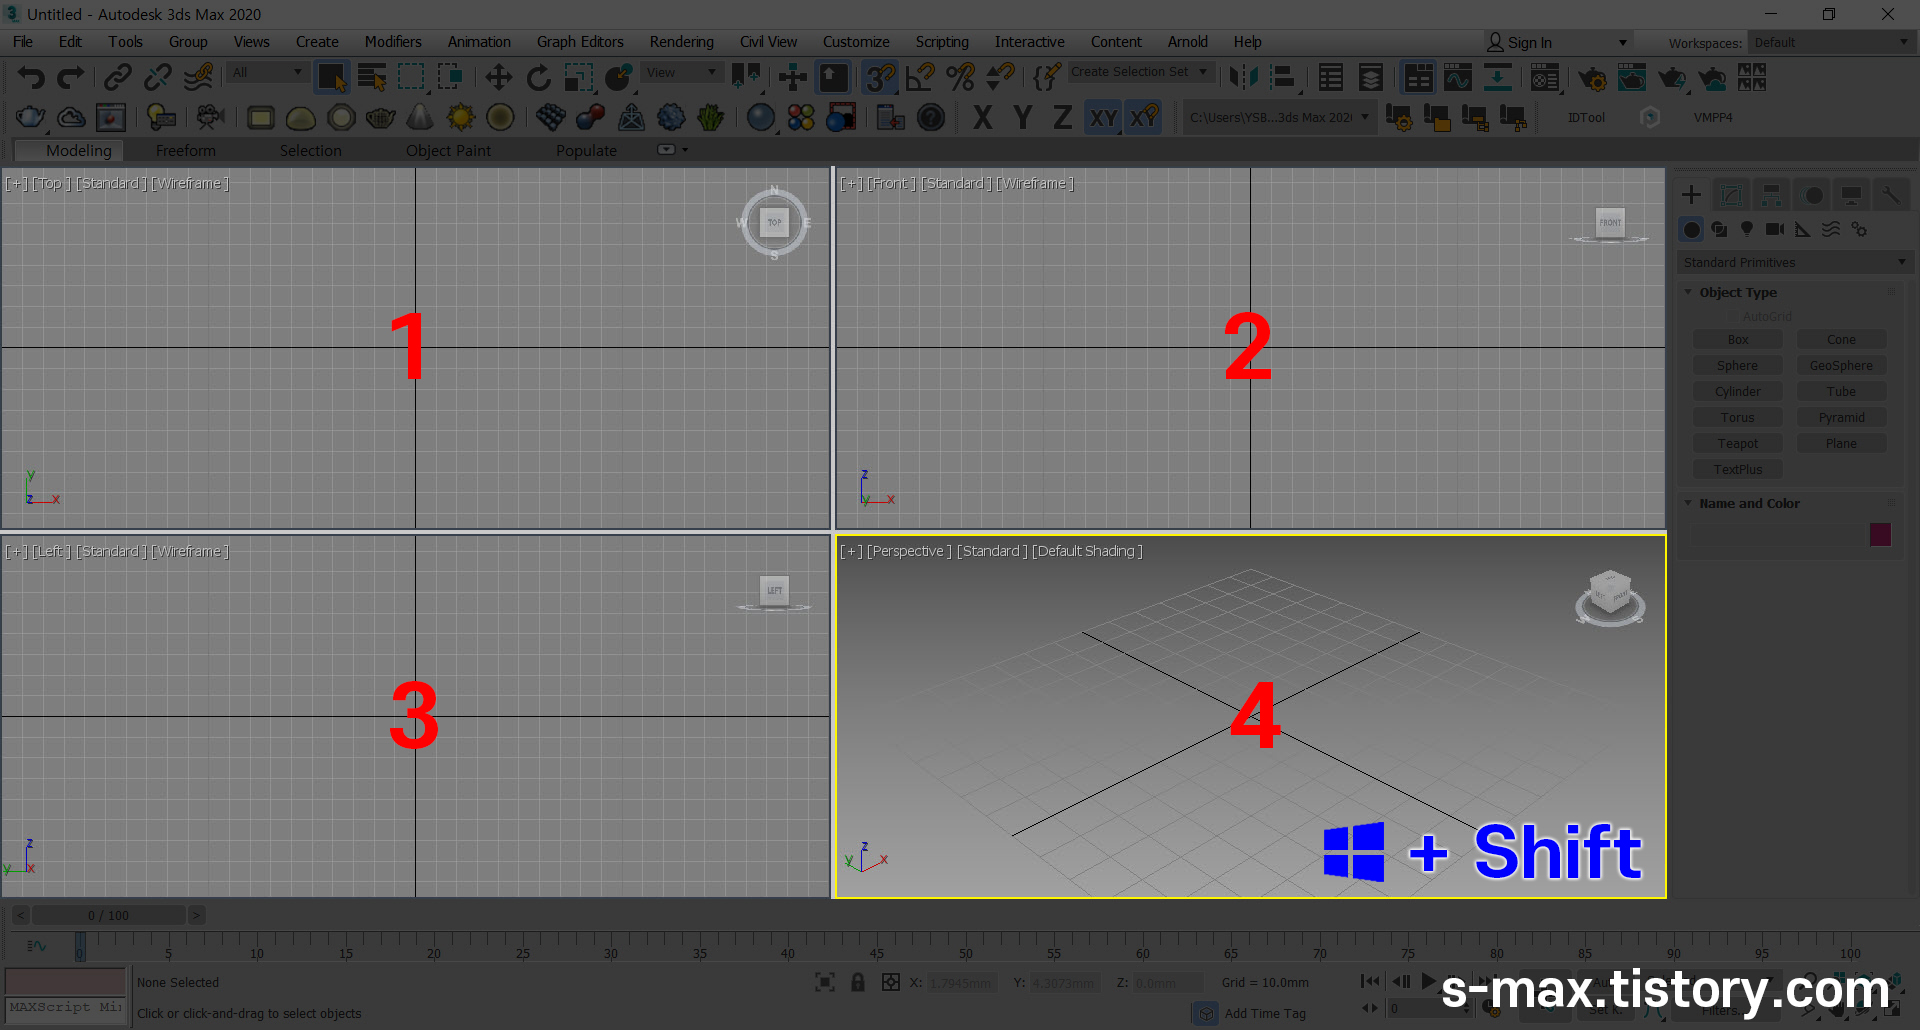This screenshot has height=1030, width=1920.
Task: Open the Utilities wrench panel icon
Action: [x=1891, y=195]
